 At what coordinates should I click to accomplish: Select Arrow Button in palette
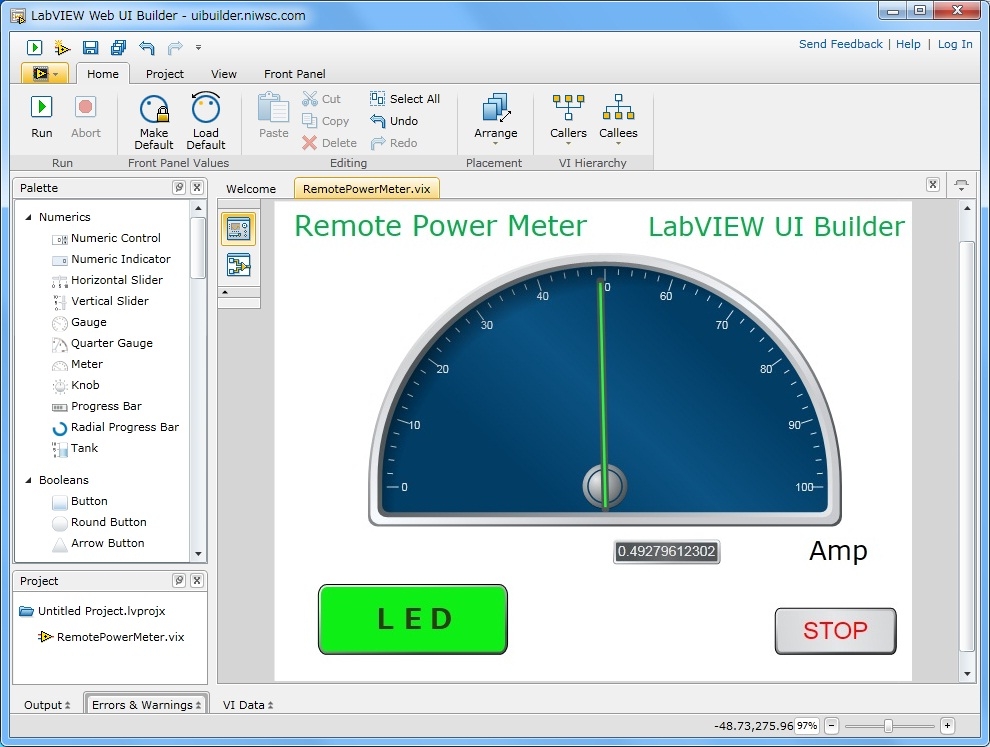pos(98,543)
